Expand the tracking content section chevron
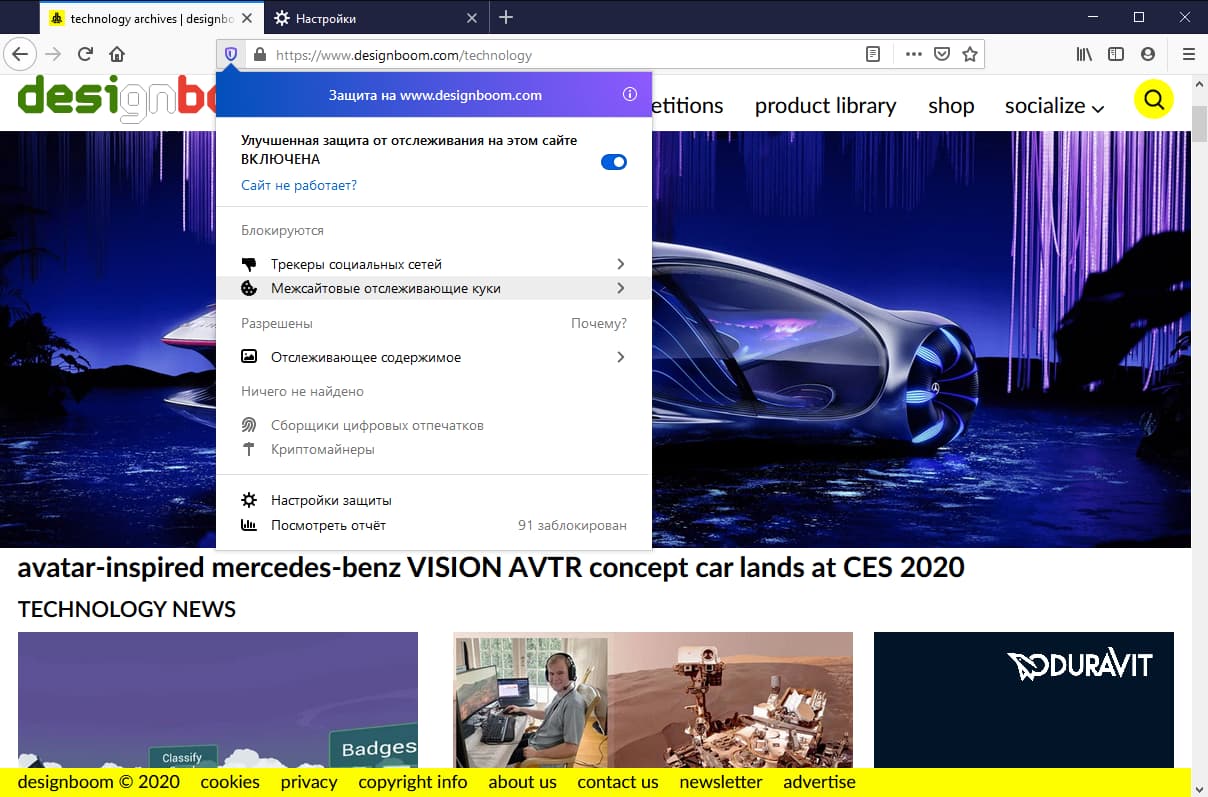Screen dimensions: 1208x797 (621, 357)
